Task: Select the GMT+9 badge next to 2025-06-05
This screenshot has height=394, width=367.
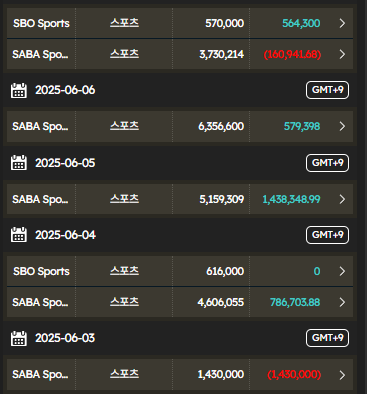Action: (x=327, y=163)
